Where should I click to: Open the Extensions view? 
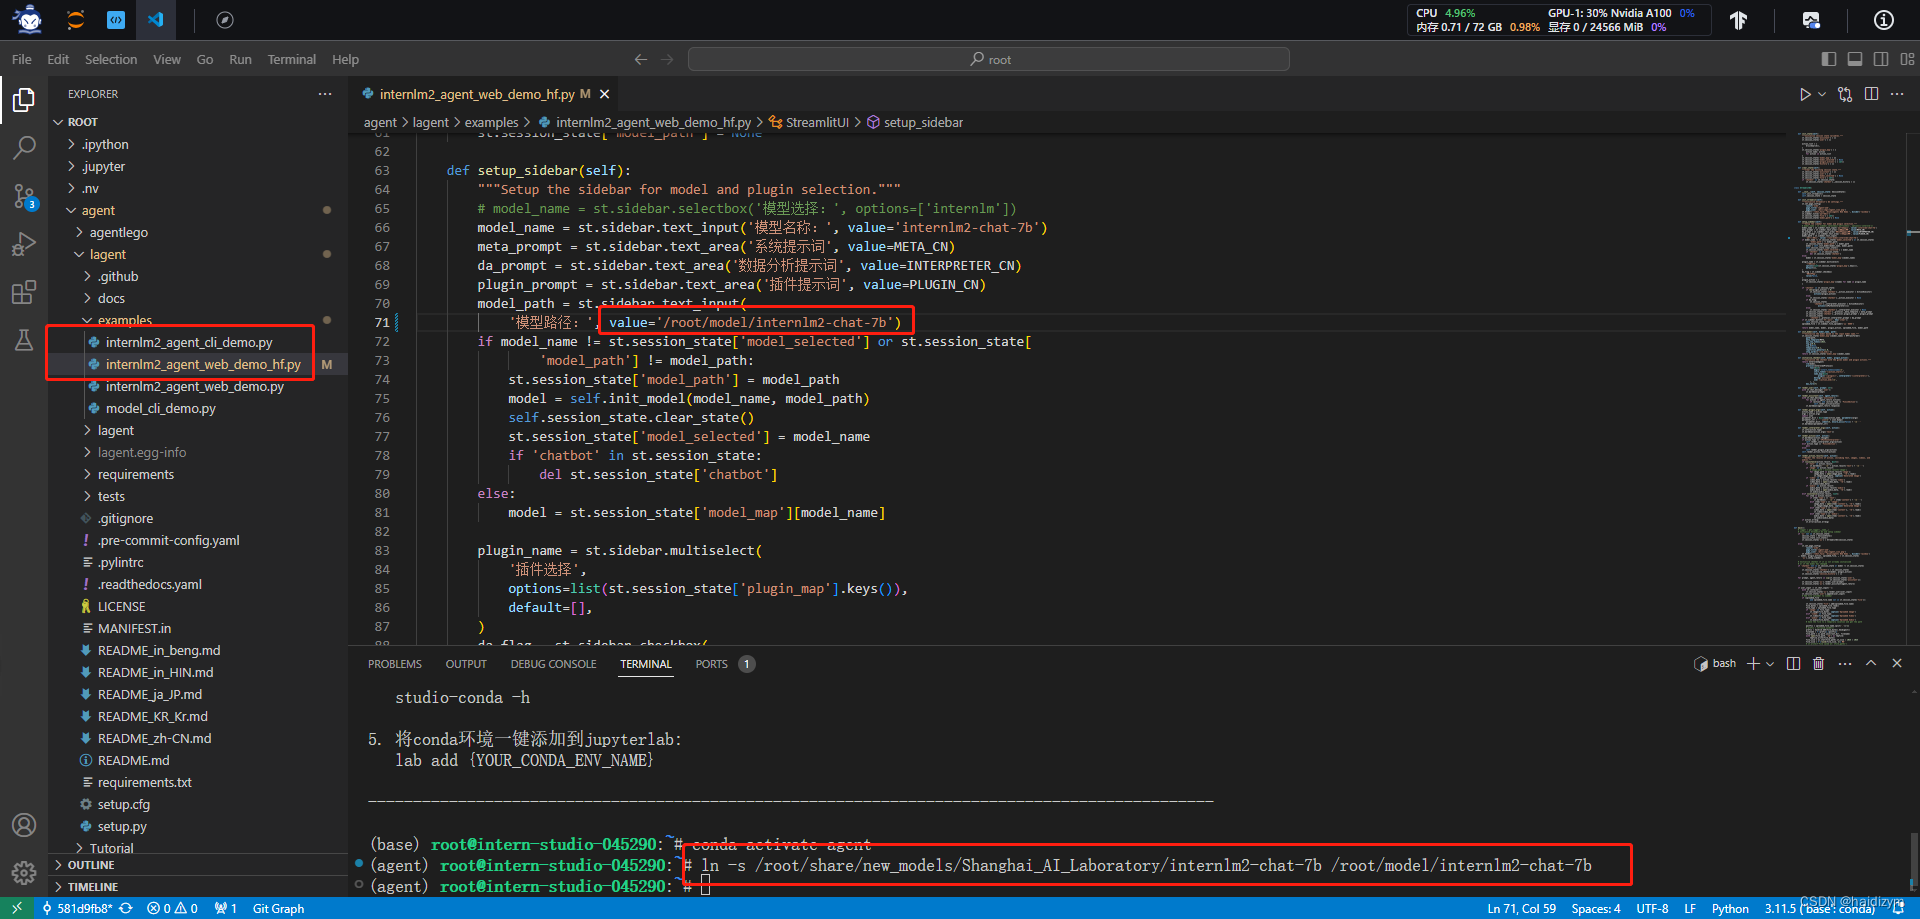point(24,292)
